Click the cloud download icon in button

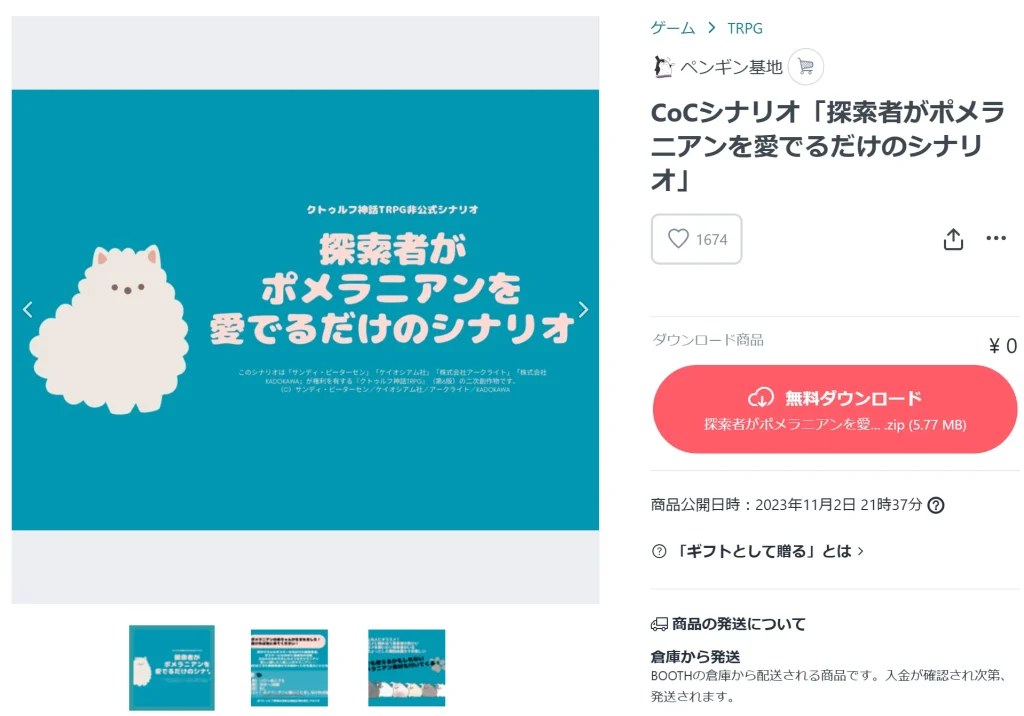click(x=761, y=397)
